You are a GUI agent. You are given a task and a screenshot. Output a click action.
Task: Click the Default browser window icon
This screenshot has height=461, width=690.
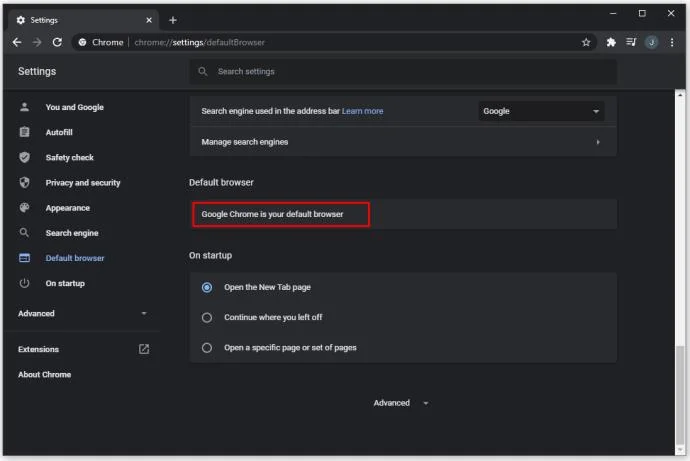click(x=25, y=258)
